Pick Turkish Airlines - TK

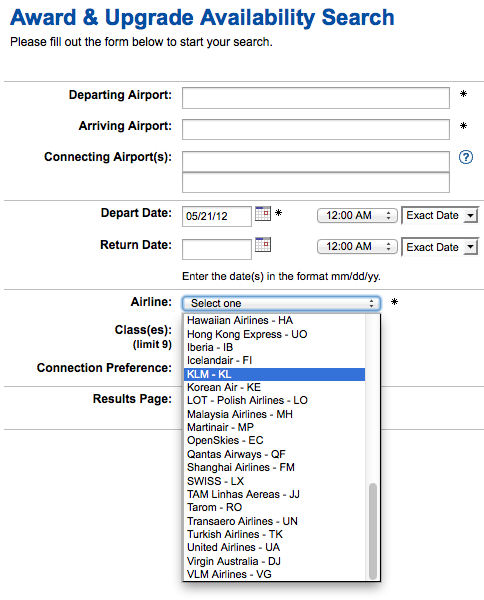[x=274, y=534]
